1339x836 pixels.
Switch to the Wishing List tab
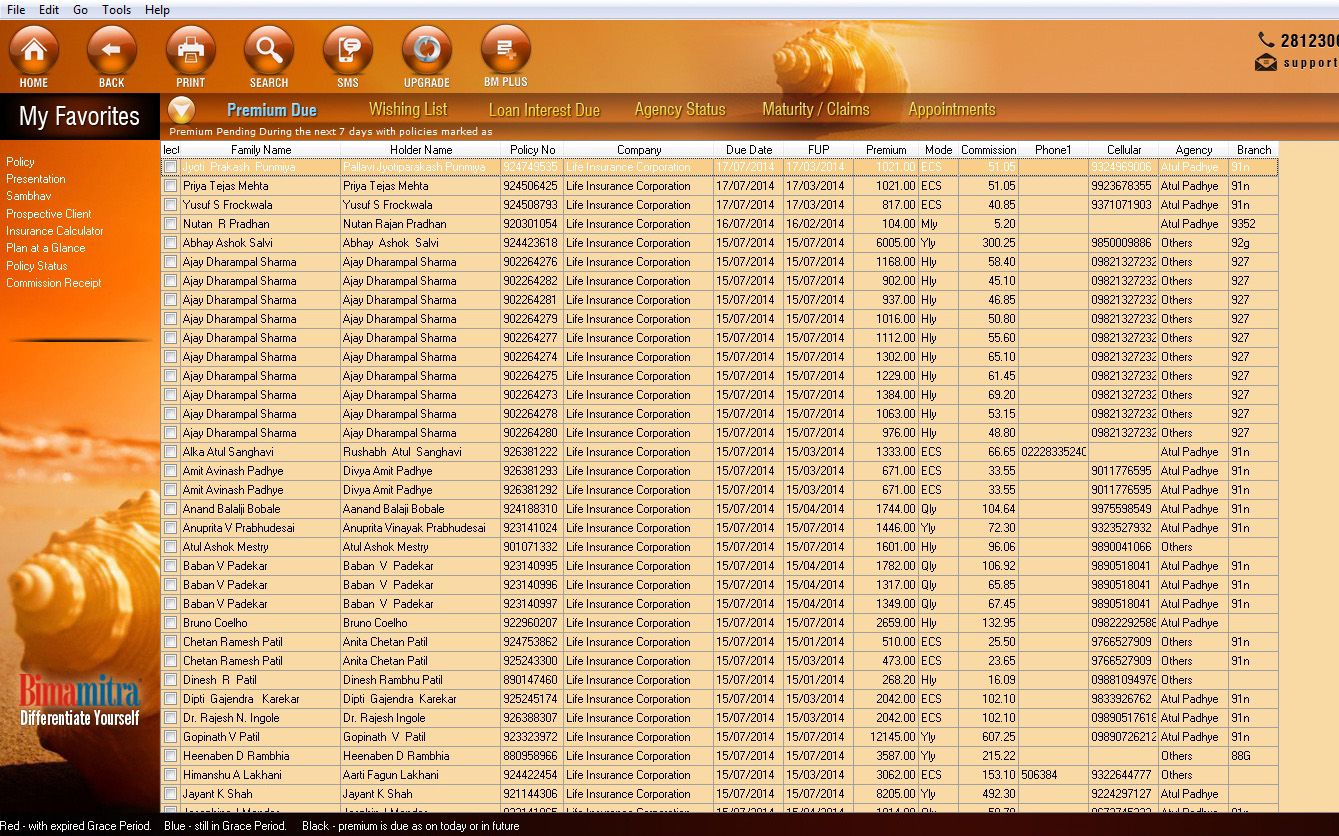(408, 109)
